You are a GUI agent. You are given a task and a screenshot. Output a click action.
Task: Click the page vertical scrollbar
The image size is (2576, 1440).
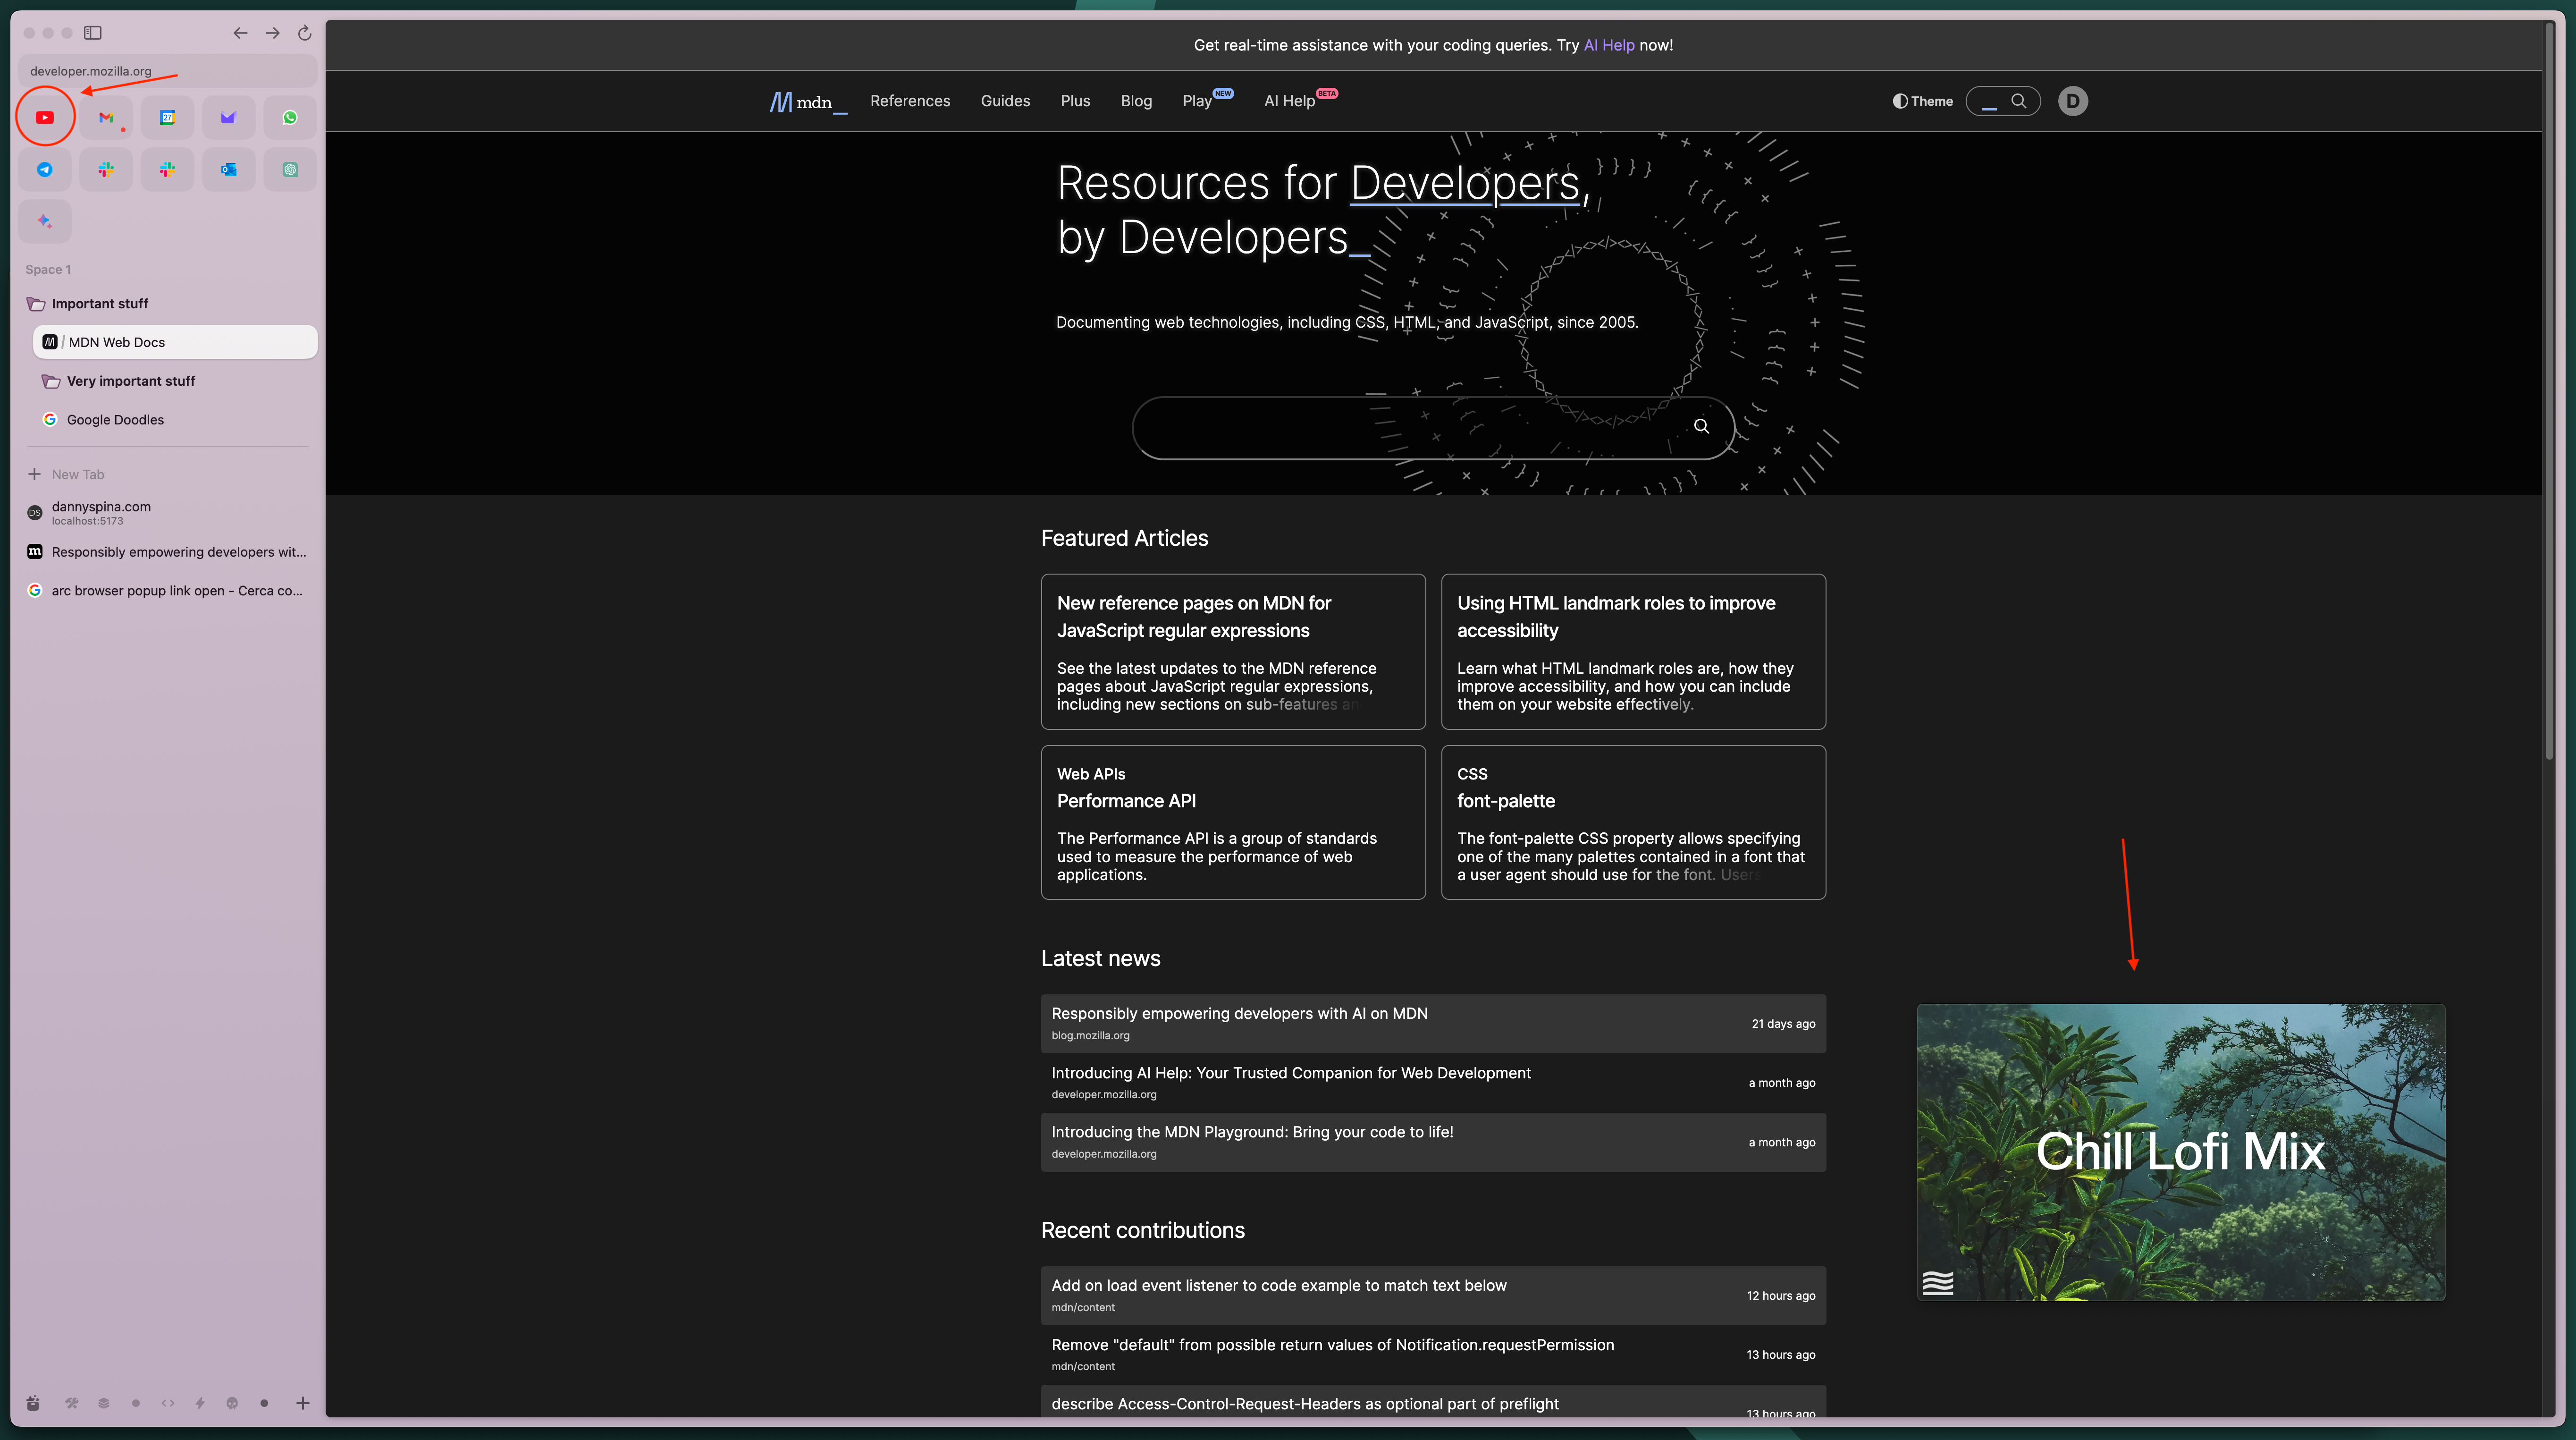[x=2549, y=390]
